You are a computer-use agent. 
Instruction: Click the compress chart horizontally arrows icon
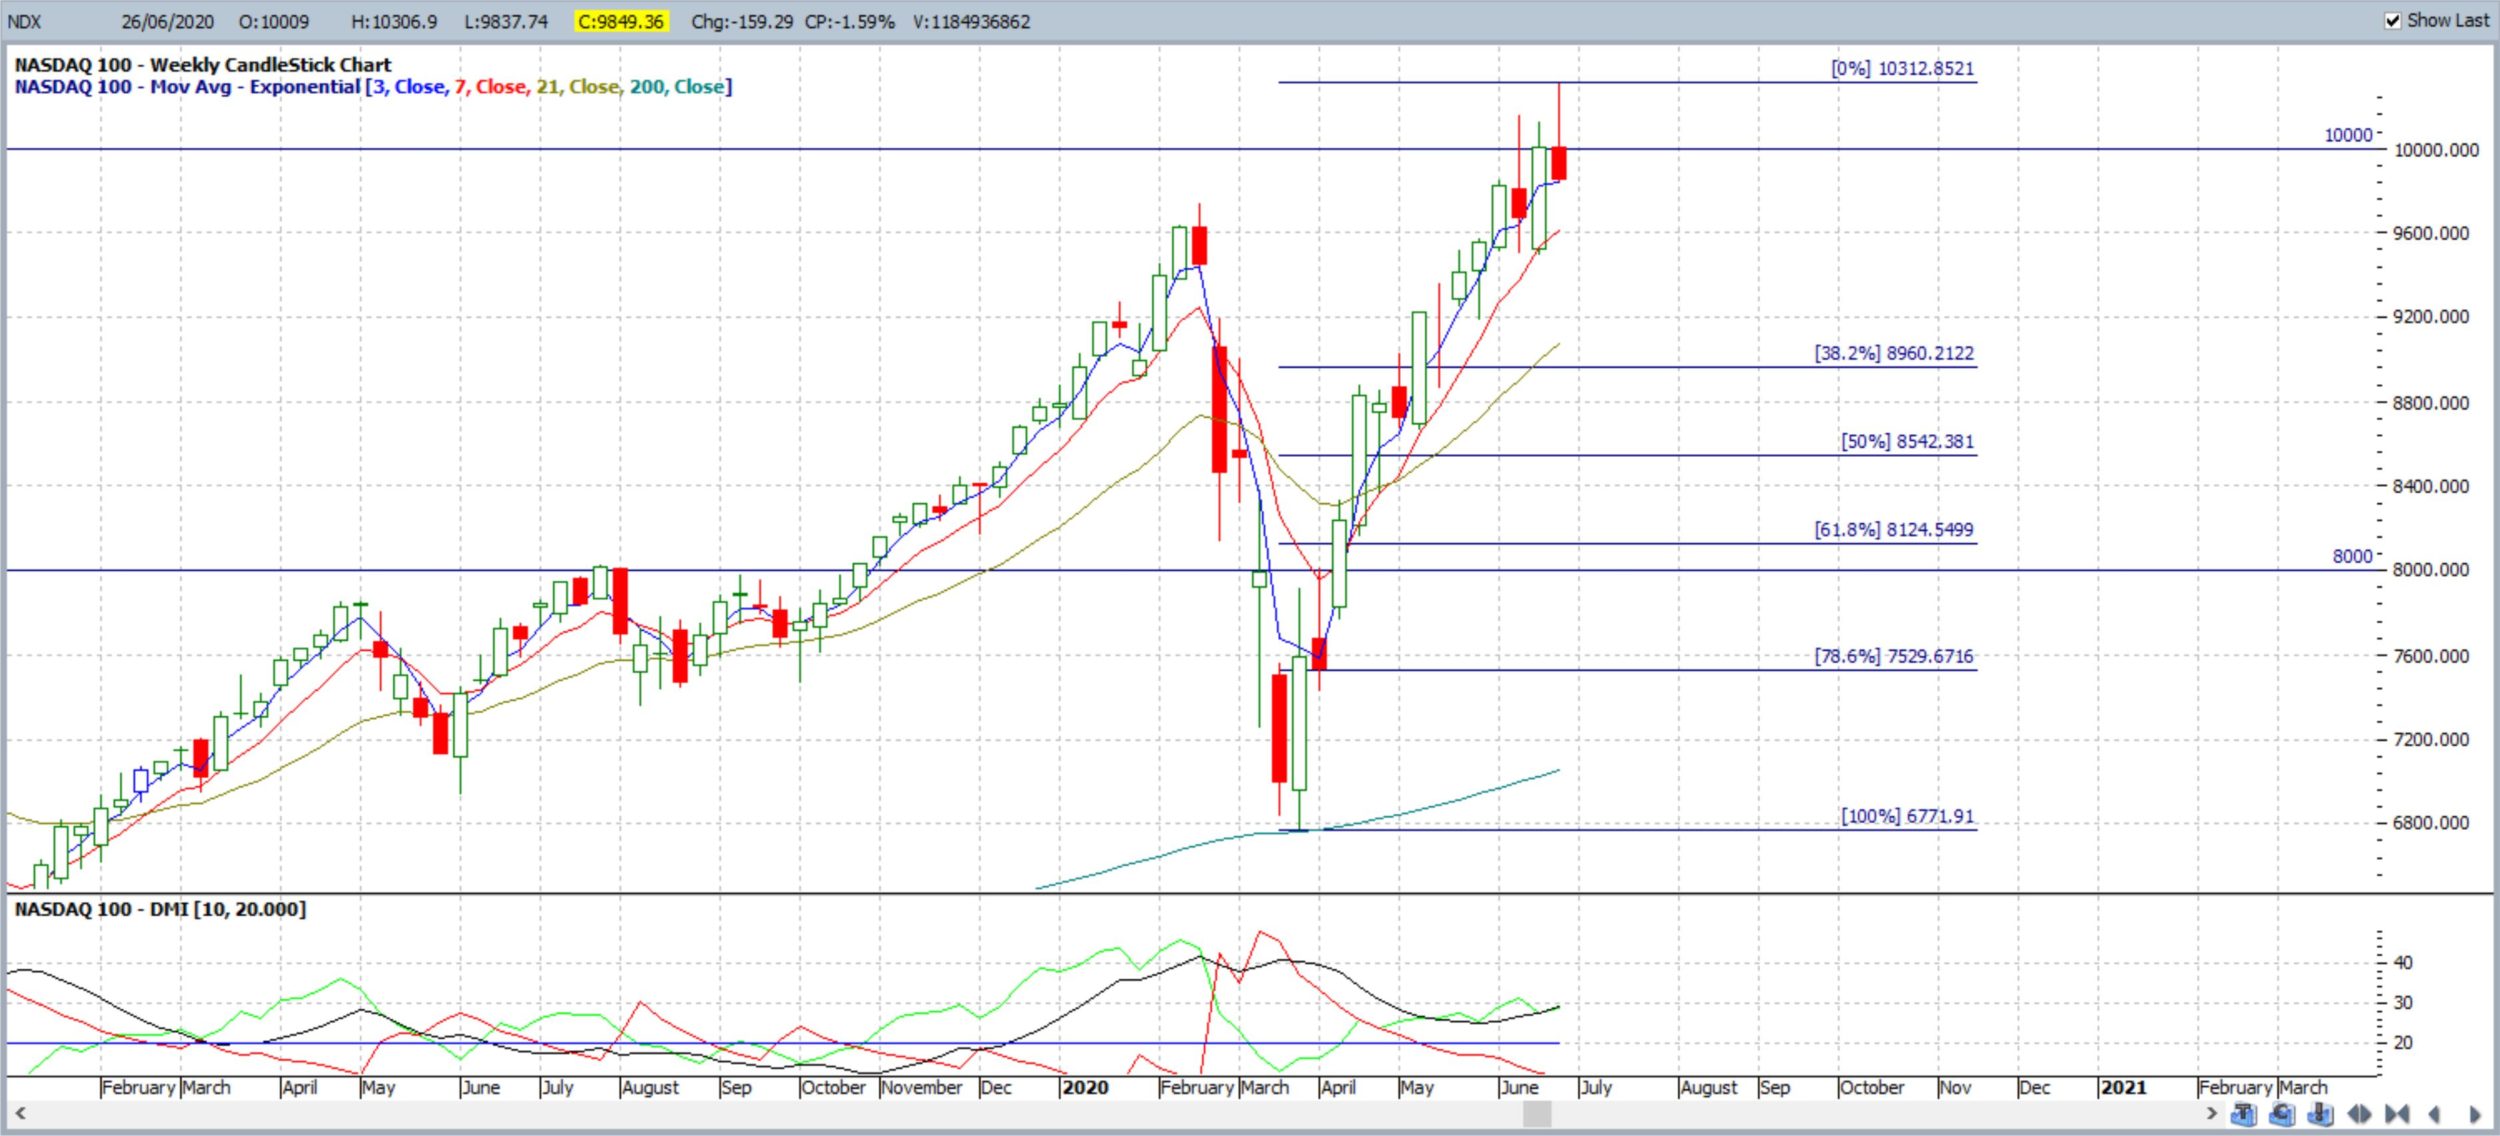click(x=2397, y=1114)
